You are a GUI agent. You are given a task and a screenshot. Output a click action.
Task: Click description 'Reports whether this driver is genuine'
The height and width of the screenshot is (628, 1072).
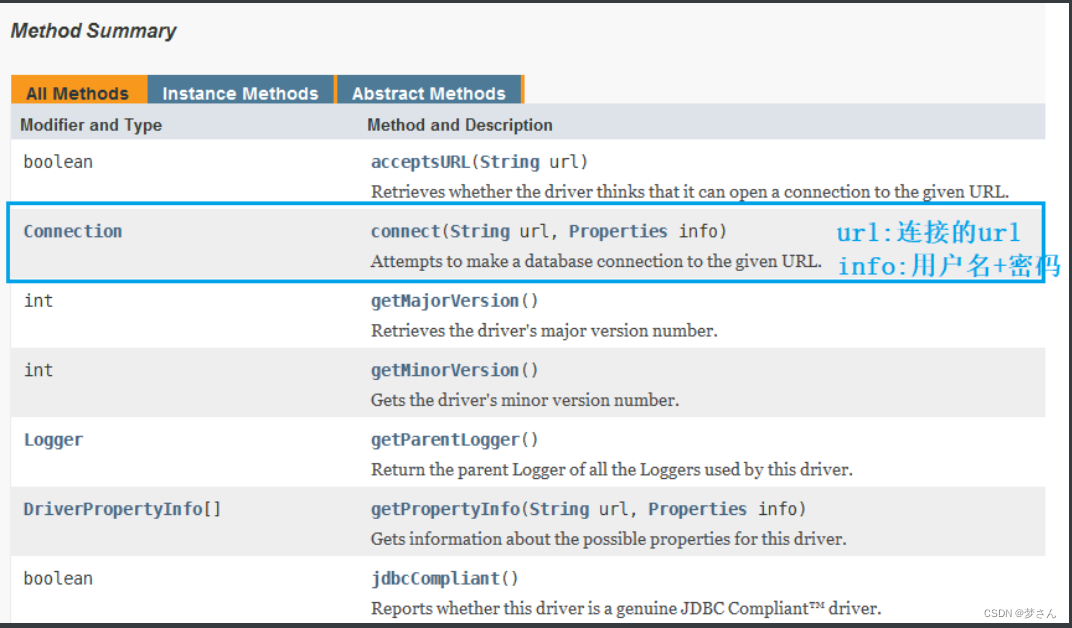[626, 608]
